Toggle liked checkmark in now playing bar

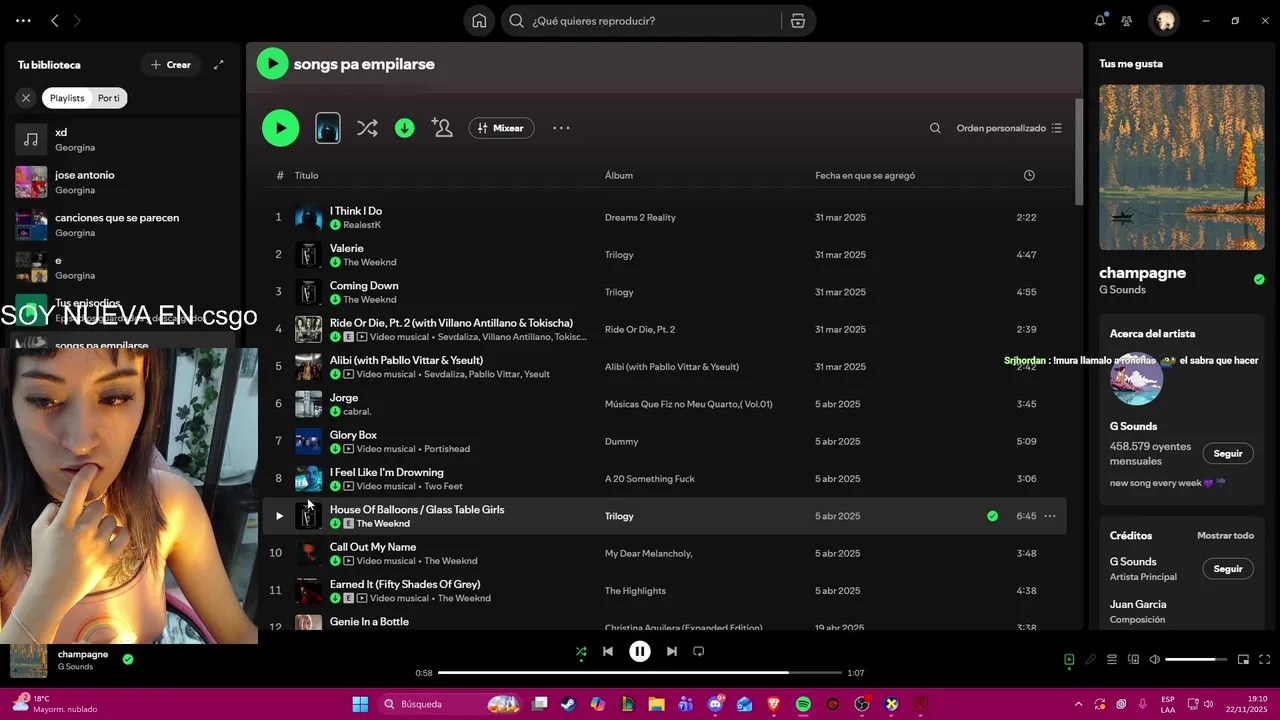tap(128, 659)
